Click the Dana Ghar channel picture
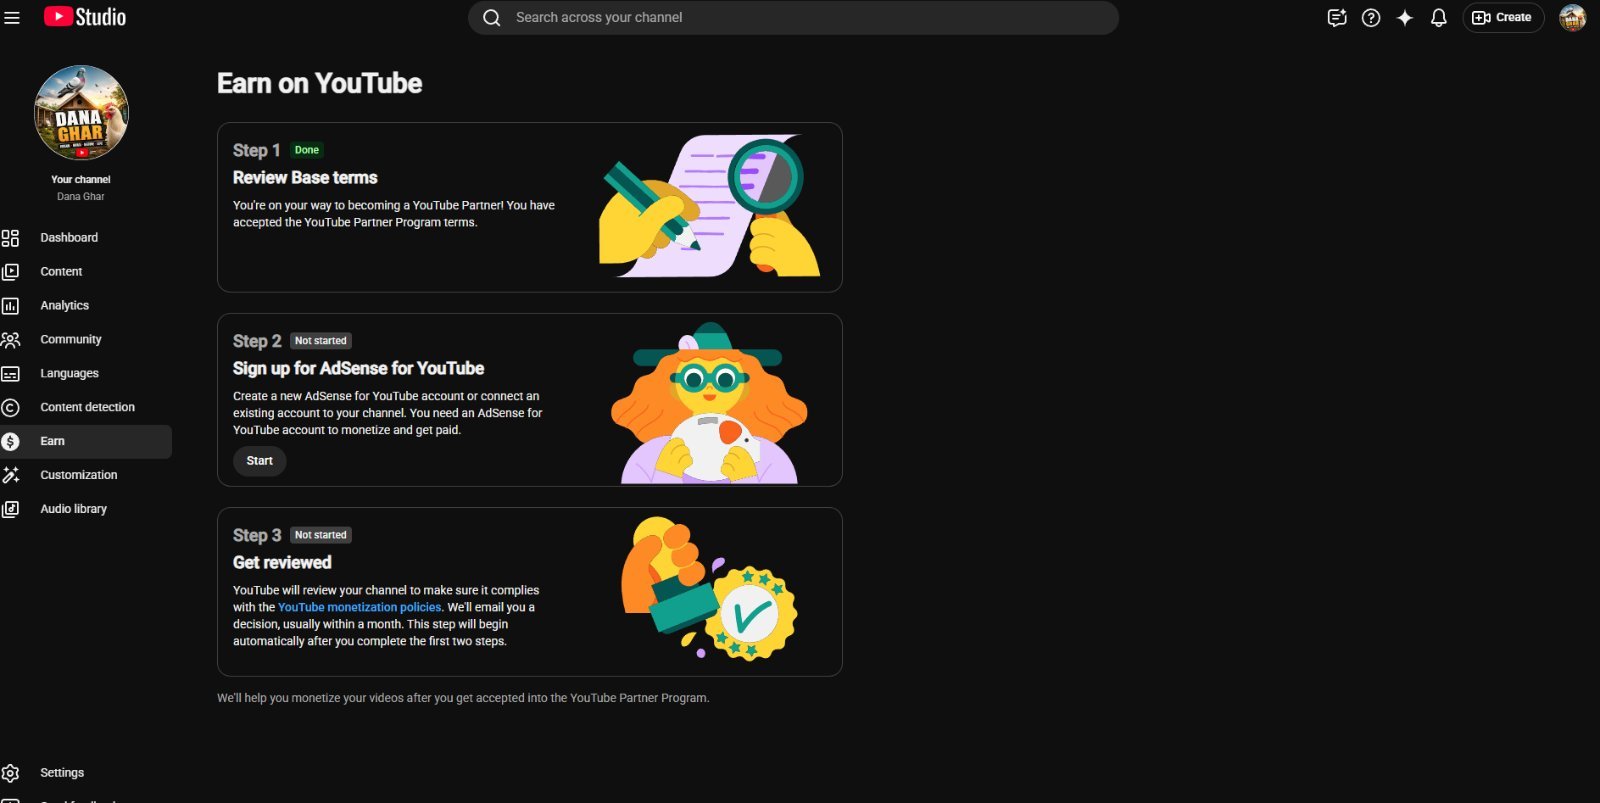The height and width of the screenshot is (803, 1600). (81, 113)
